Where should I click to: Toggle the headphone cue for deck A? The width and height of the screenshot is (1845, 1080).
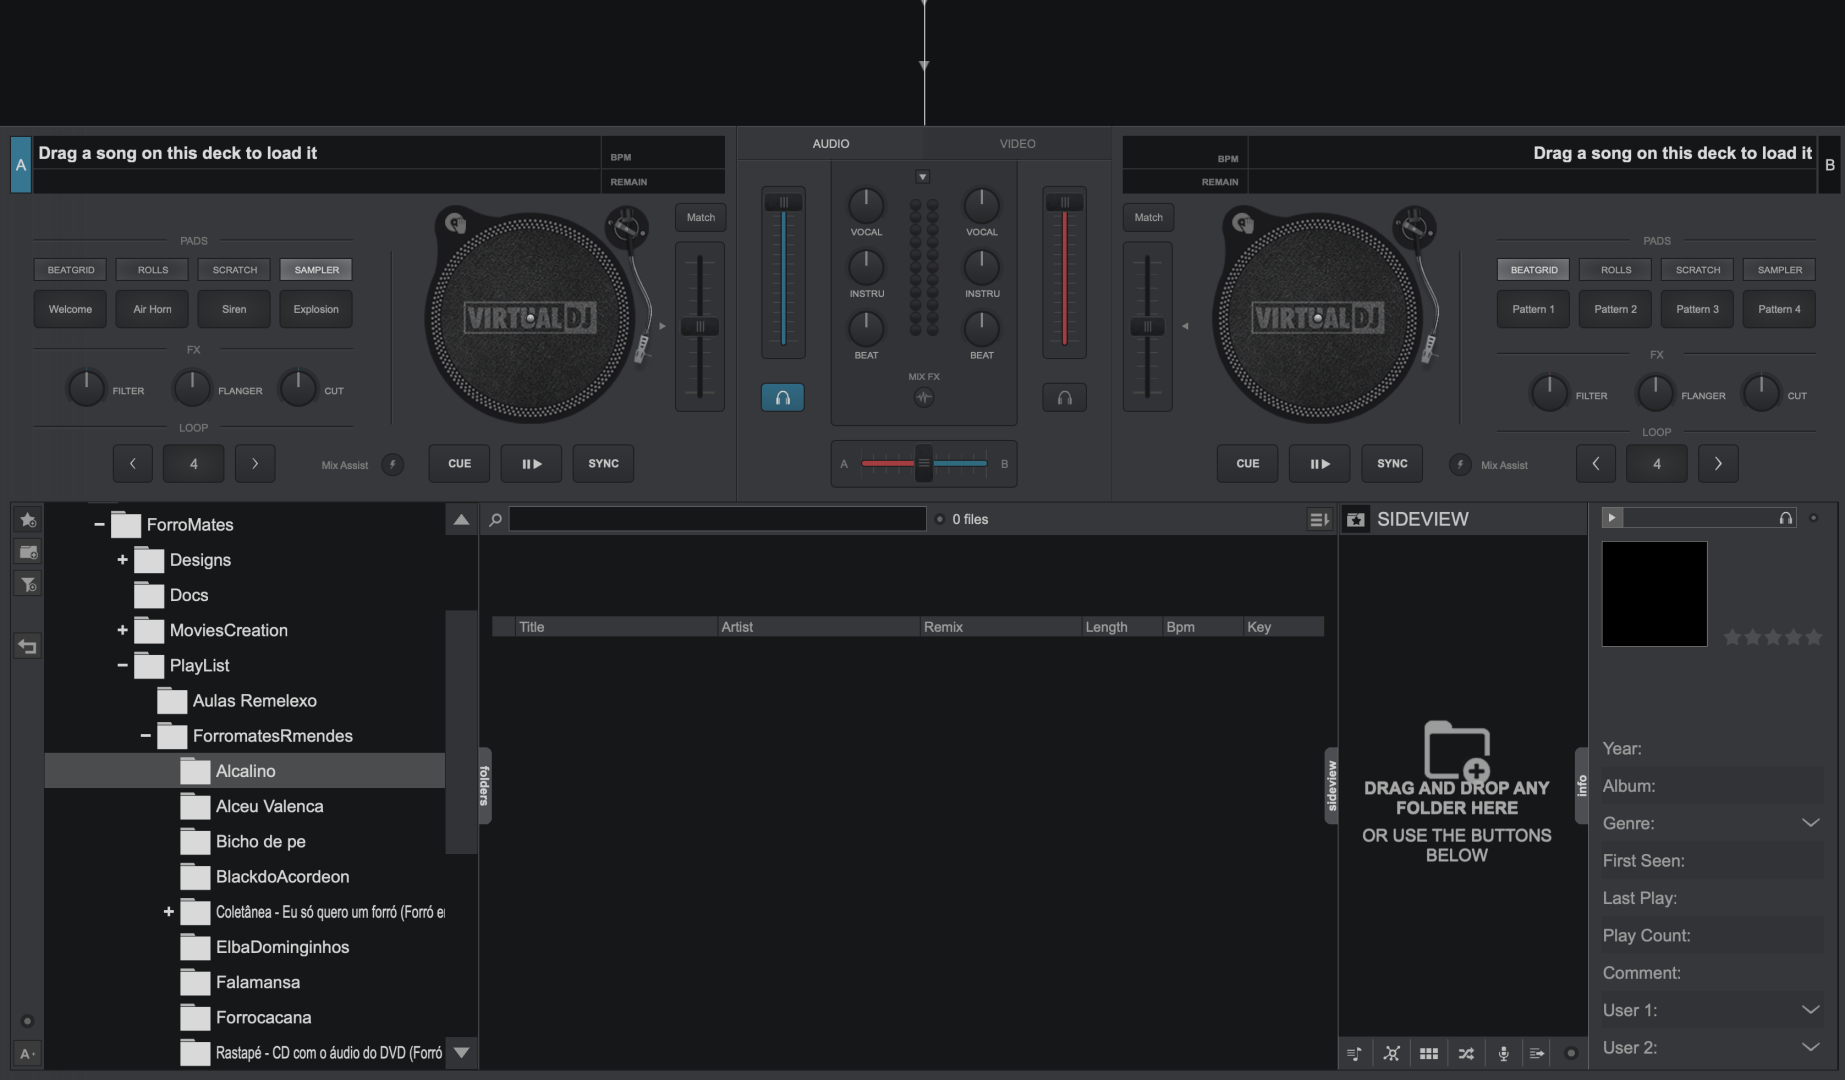(x=782, y=398)
